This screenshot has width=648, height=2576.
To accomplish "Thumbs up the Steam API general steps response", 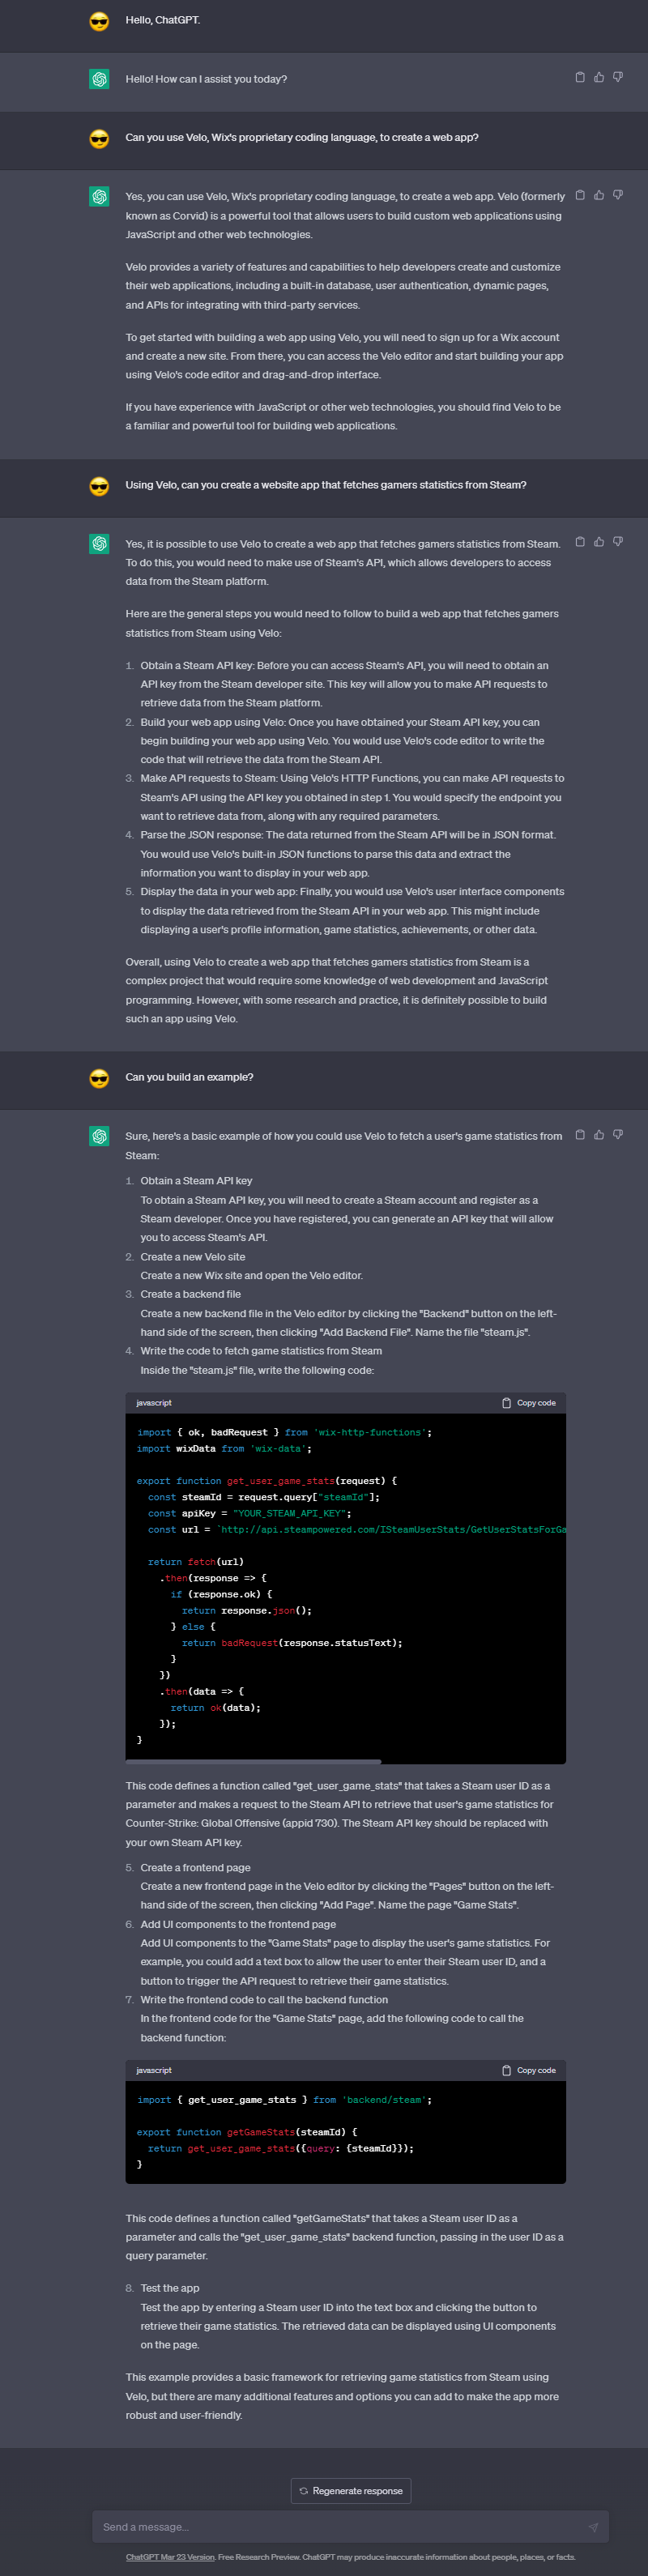I will (599, 542).
